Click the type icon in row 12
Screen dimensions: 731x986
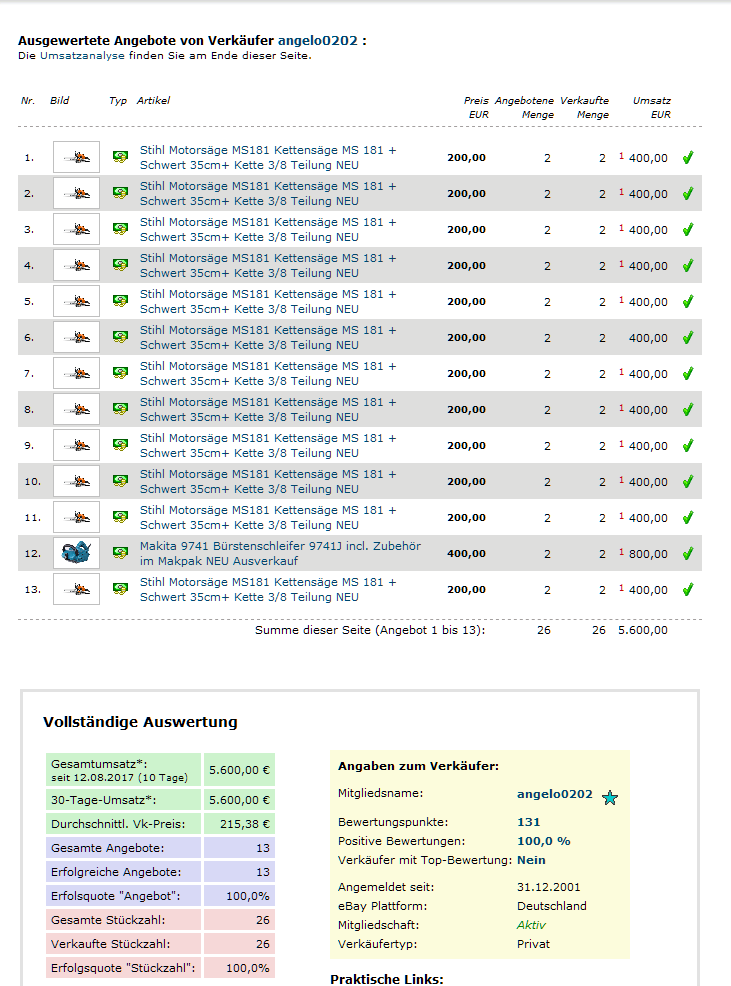120,553
